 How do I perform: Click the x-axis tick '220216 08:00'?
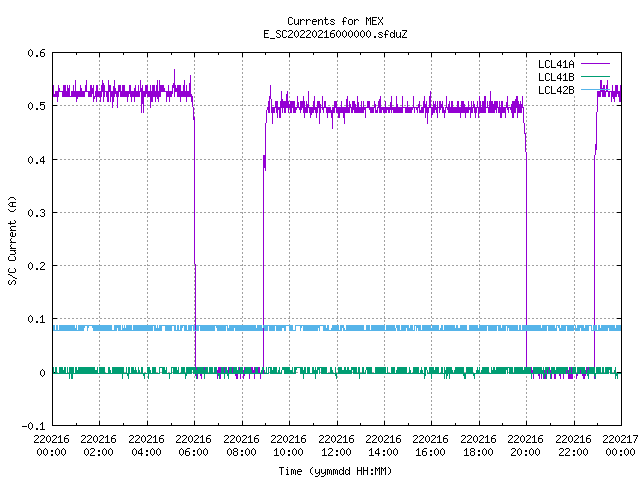tap(242, 446)
